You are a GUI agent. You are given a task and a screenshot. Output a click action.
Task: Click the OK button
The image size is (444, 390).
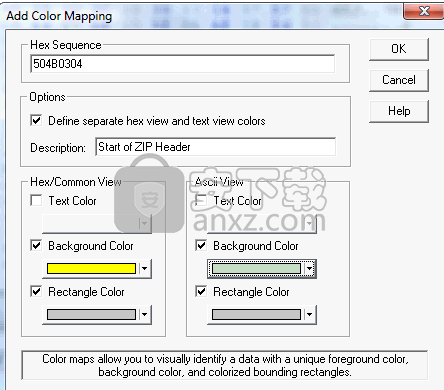click(399, 49)
